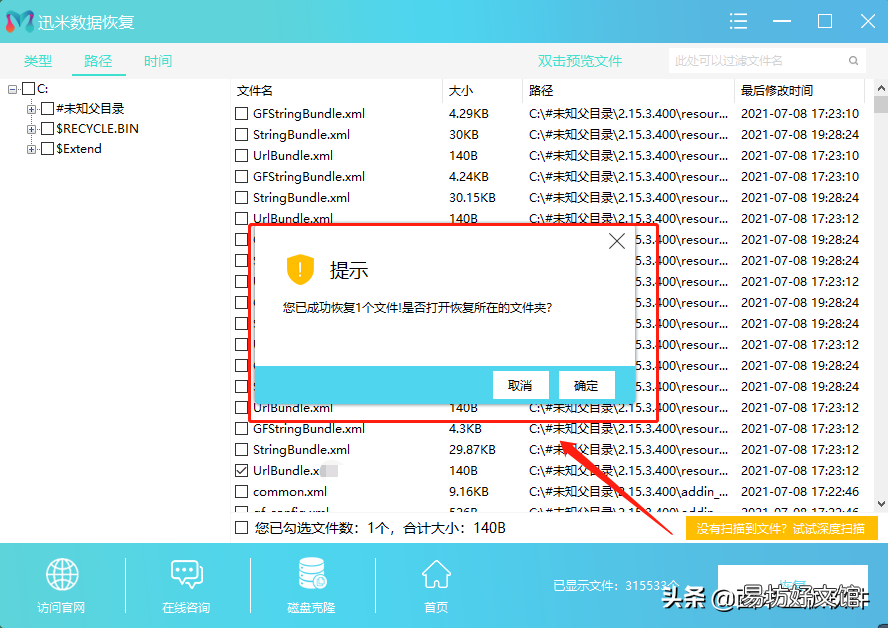Click the 双击预览文件 label
Viewport: 888px width, 628px height.
580,61
